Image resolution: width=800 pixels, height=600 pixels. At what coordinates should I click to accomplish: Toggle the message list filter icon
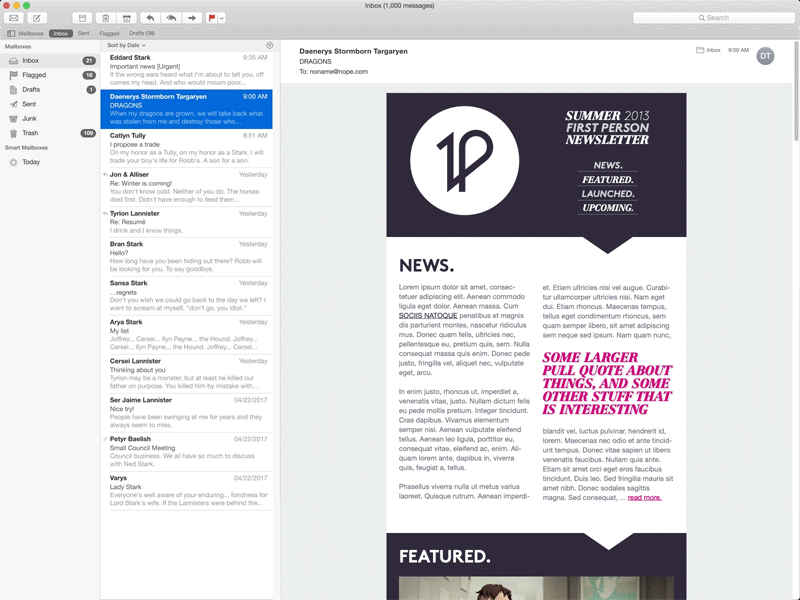(269, 45)
